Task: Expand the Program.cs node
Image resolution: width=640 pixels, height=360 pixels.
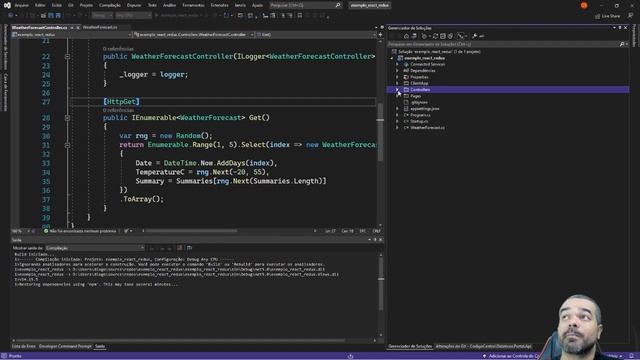Action: (x=397, y=115)
